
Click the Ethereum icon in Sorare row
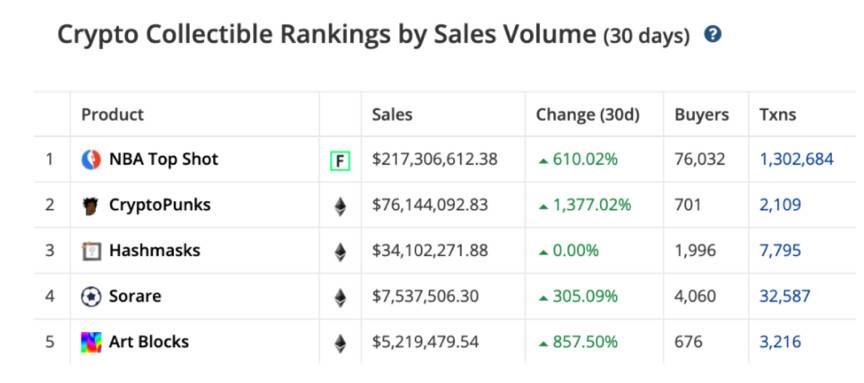341,298
